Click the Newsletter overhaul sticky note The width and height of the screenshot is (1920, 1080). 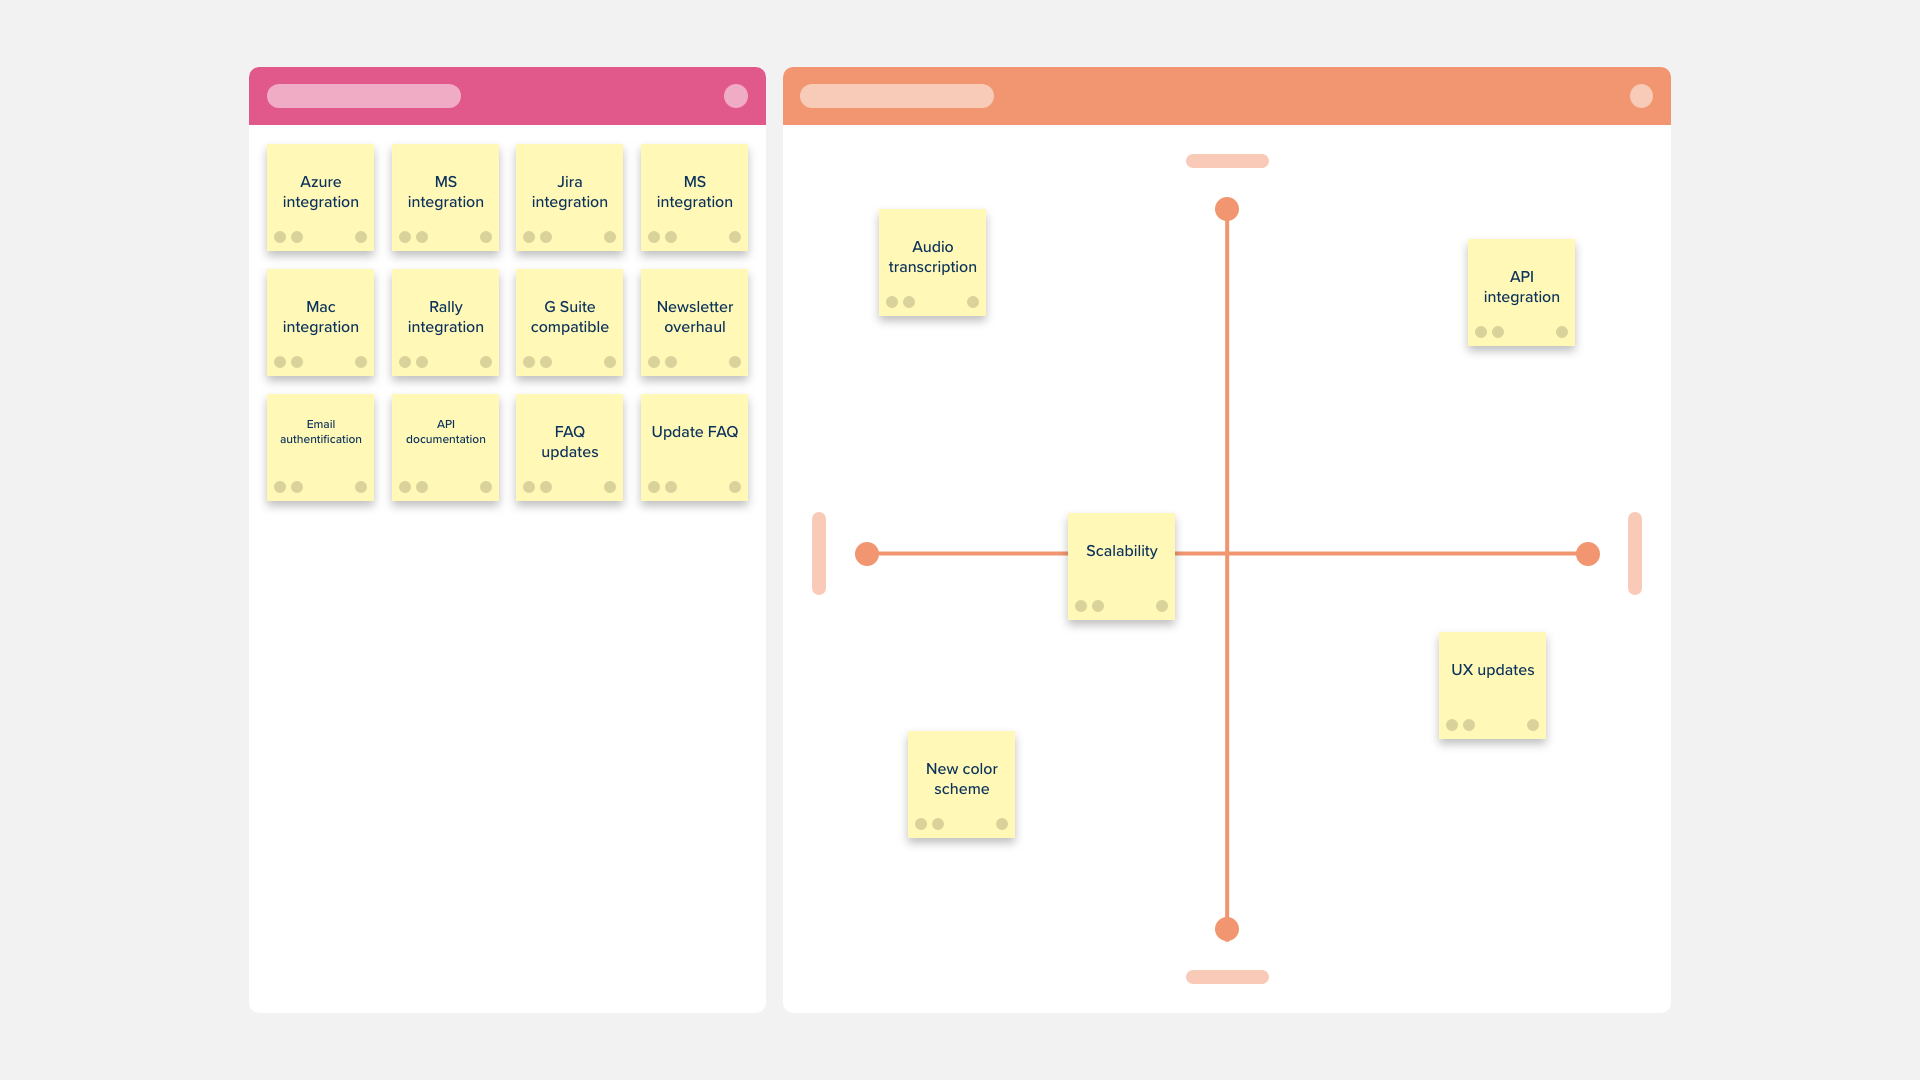coord(694,322)
